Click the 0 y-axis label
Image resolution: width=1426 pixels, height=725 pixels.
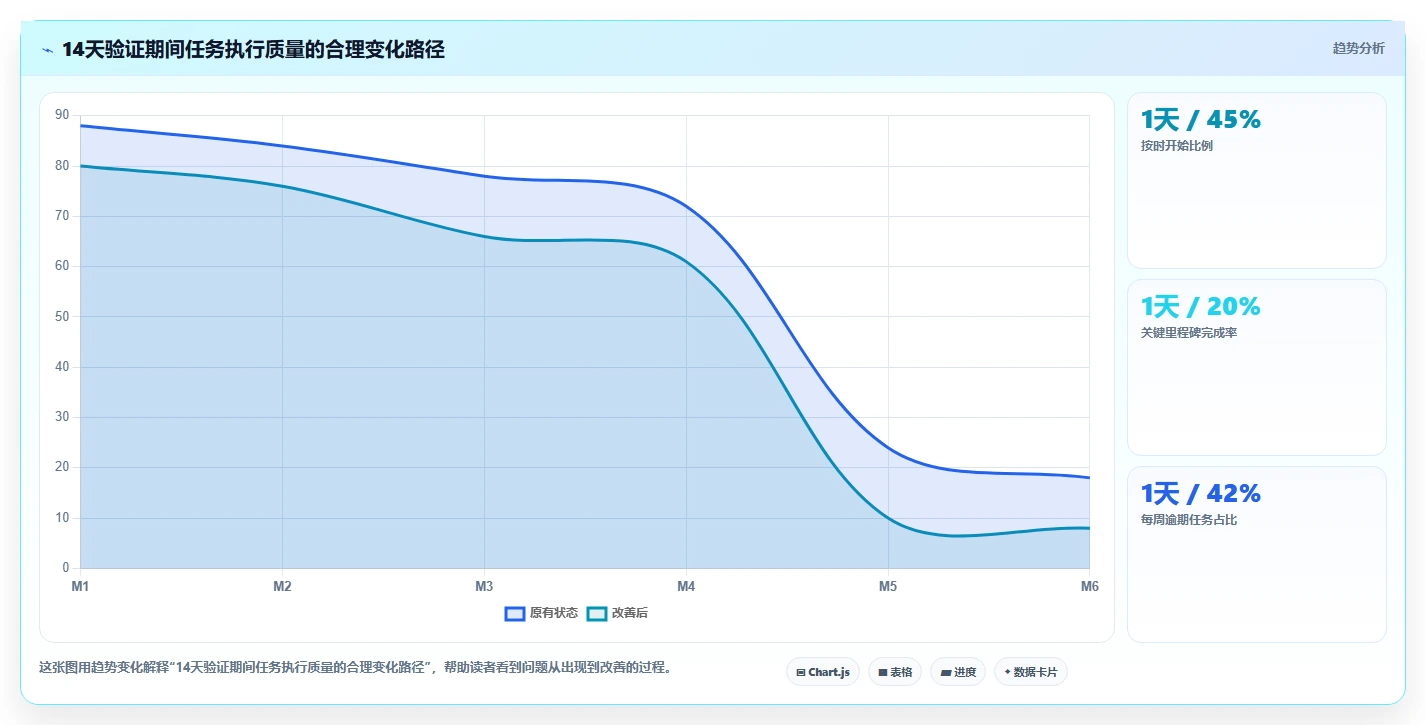tap(66, 568)
